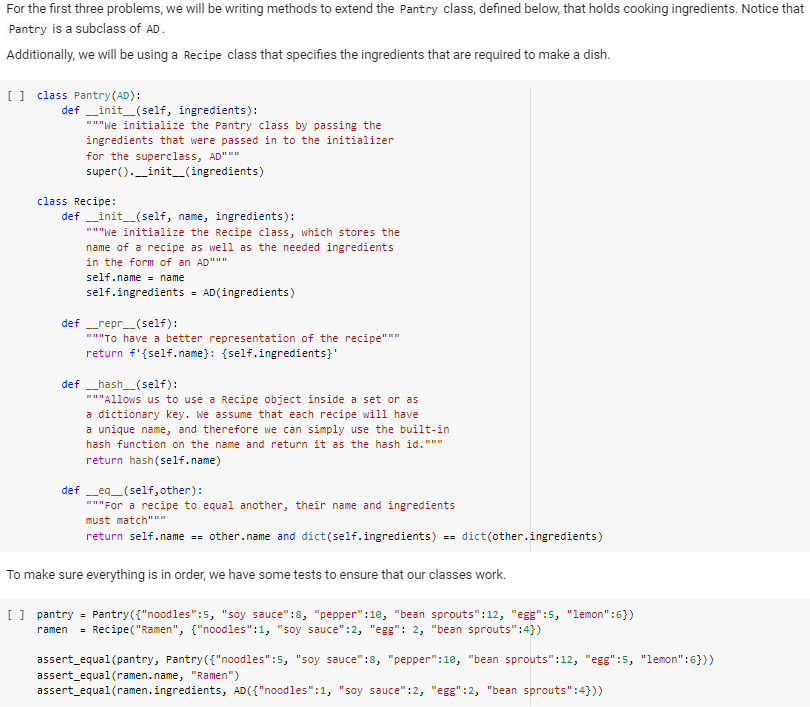Click the 'ramen = Recipe("Ramen"...' line
This screenshot has width=810, height=707.
tap(289, 630)
